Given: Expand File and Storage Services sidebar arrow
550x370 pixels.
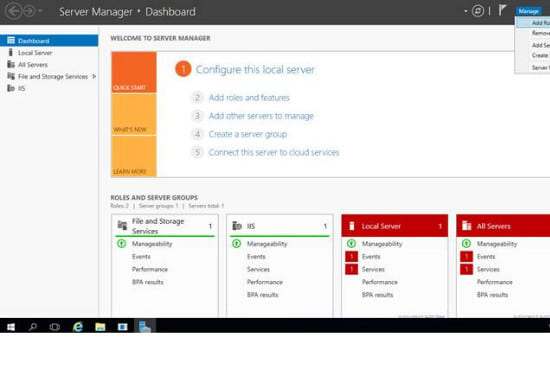Looking at the screenshot, I should coord(94,76).
